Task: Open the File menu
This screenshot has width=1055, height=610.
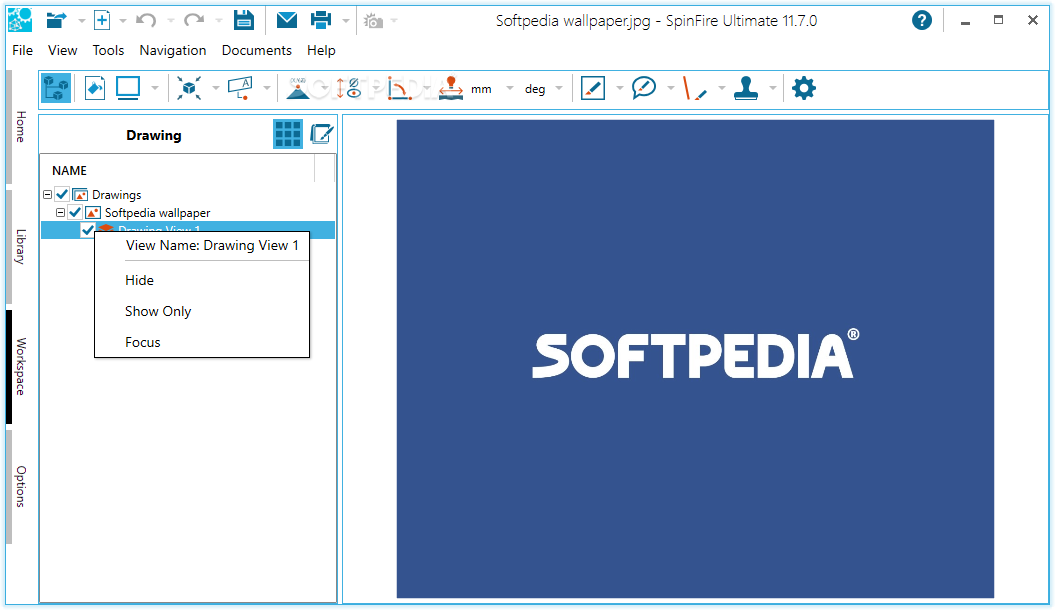Action: [x=22, y=50]
